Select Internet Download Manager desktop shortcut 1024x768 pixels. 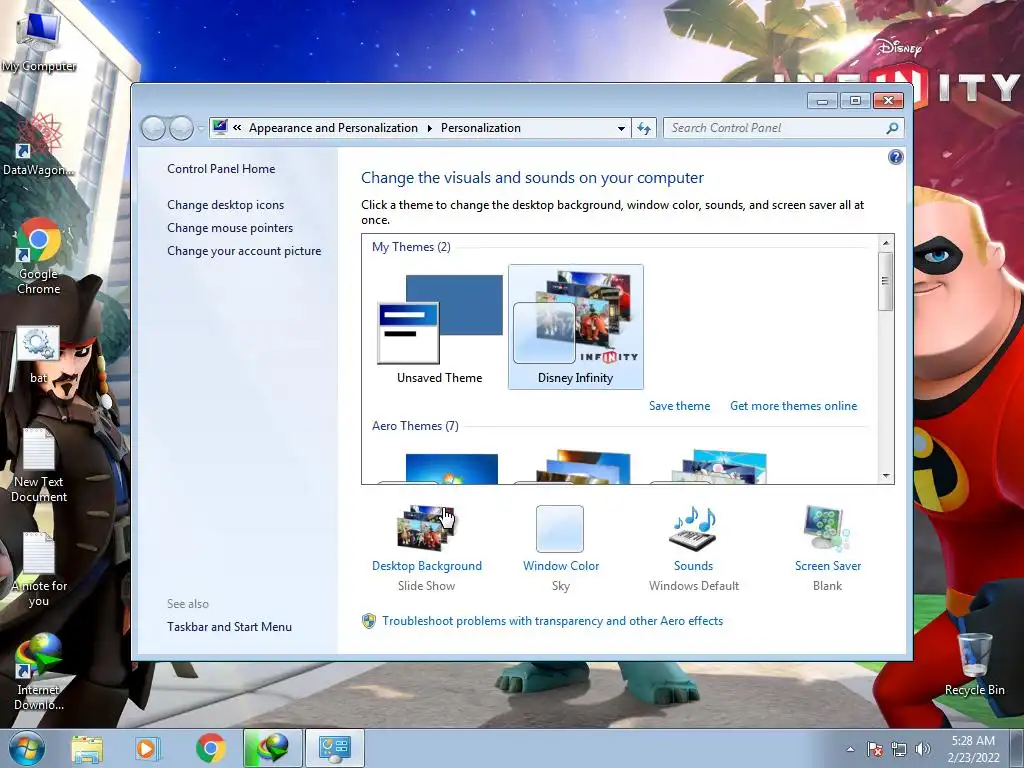coord(39,672)
